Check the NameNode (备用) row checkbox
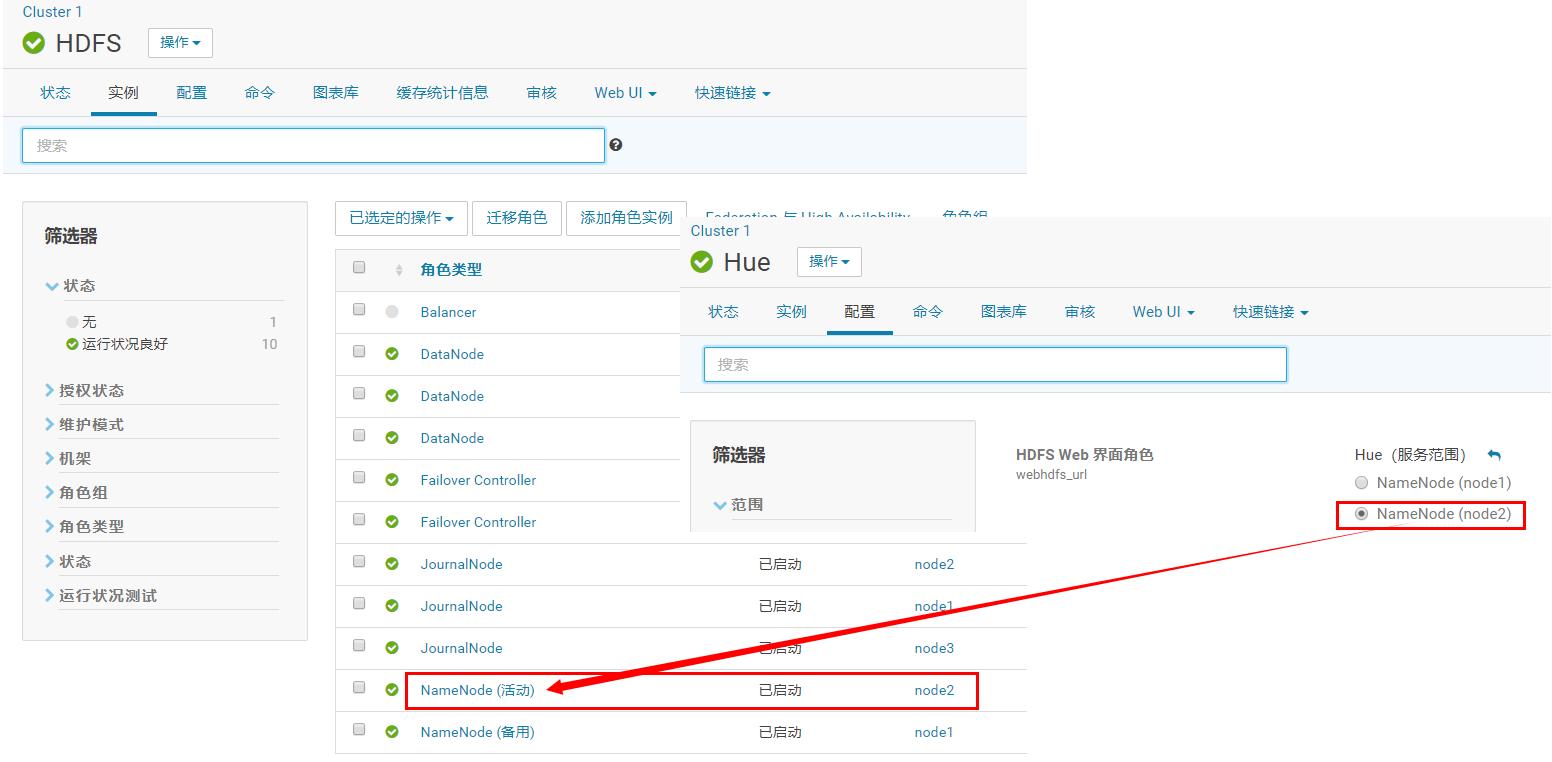The width and height of the screenshot is (1552, 762). tap(359, 729)
